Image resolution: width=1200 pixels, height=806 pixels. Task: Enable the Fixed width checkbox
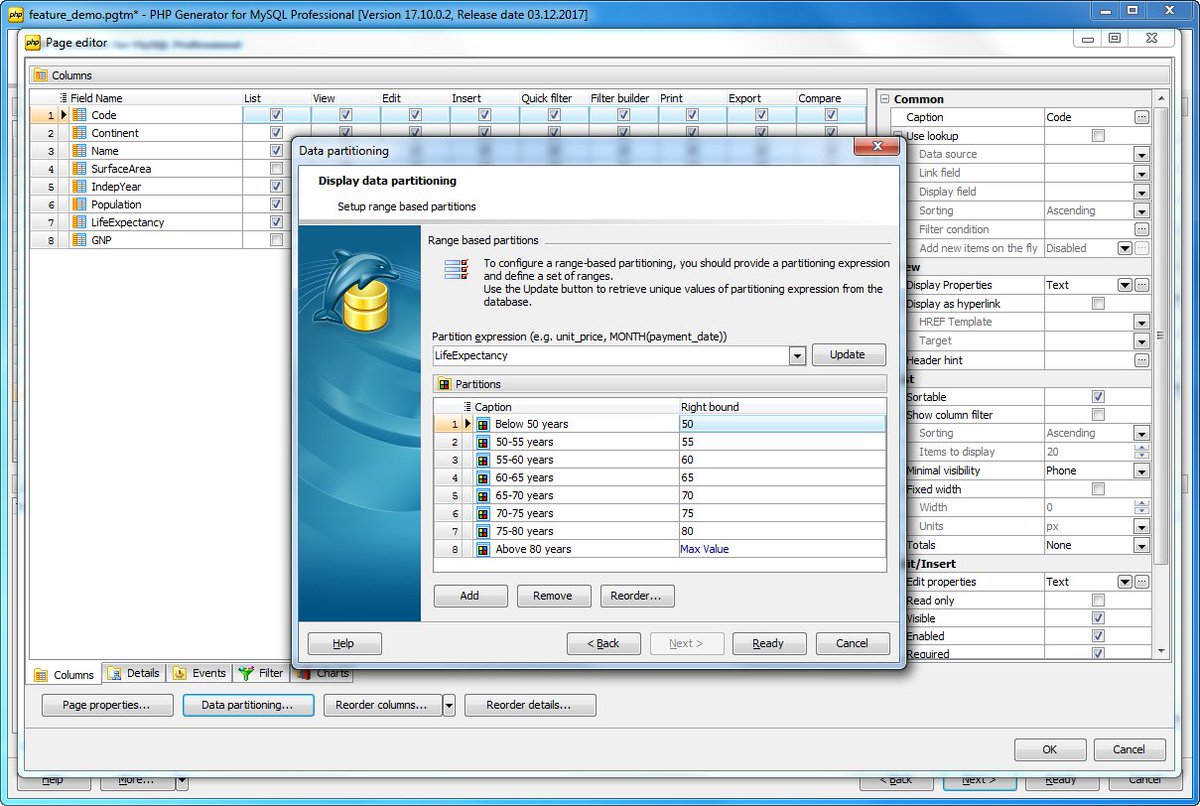(1098, 489)
